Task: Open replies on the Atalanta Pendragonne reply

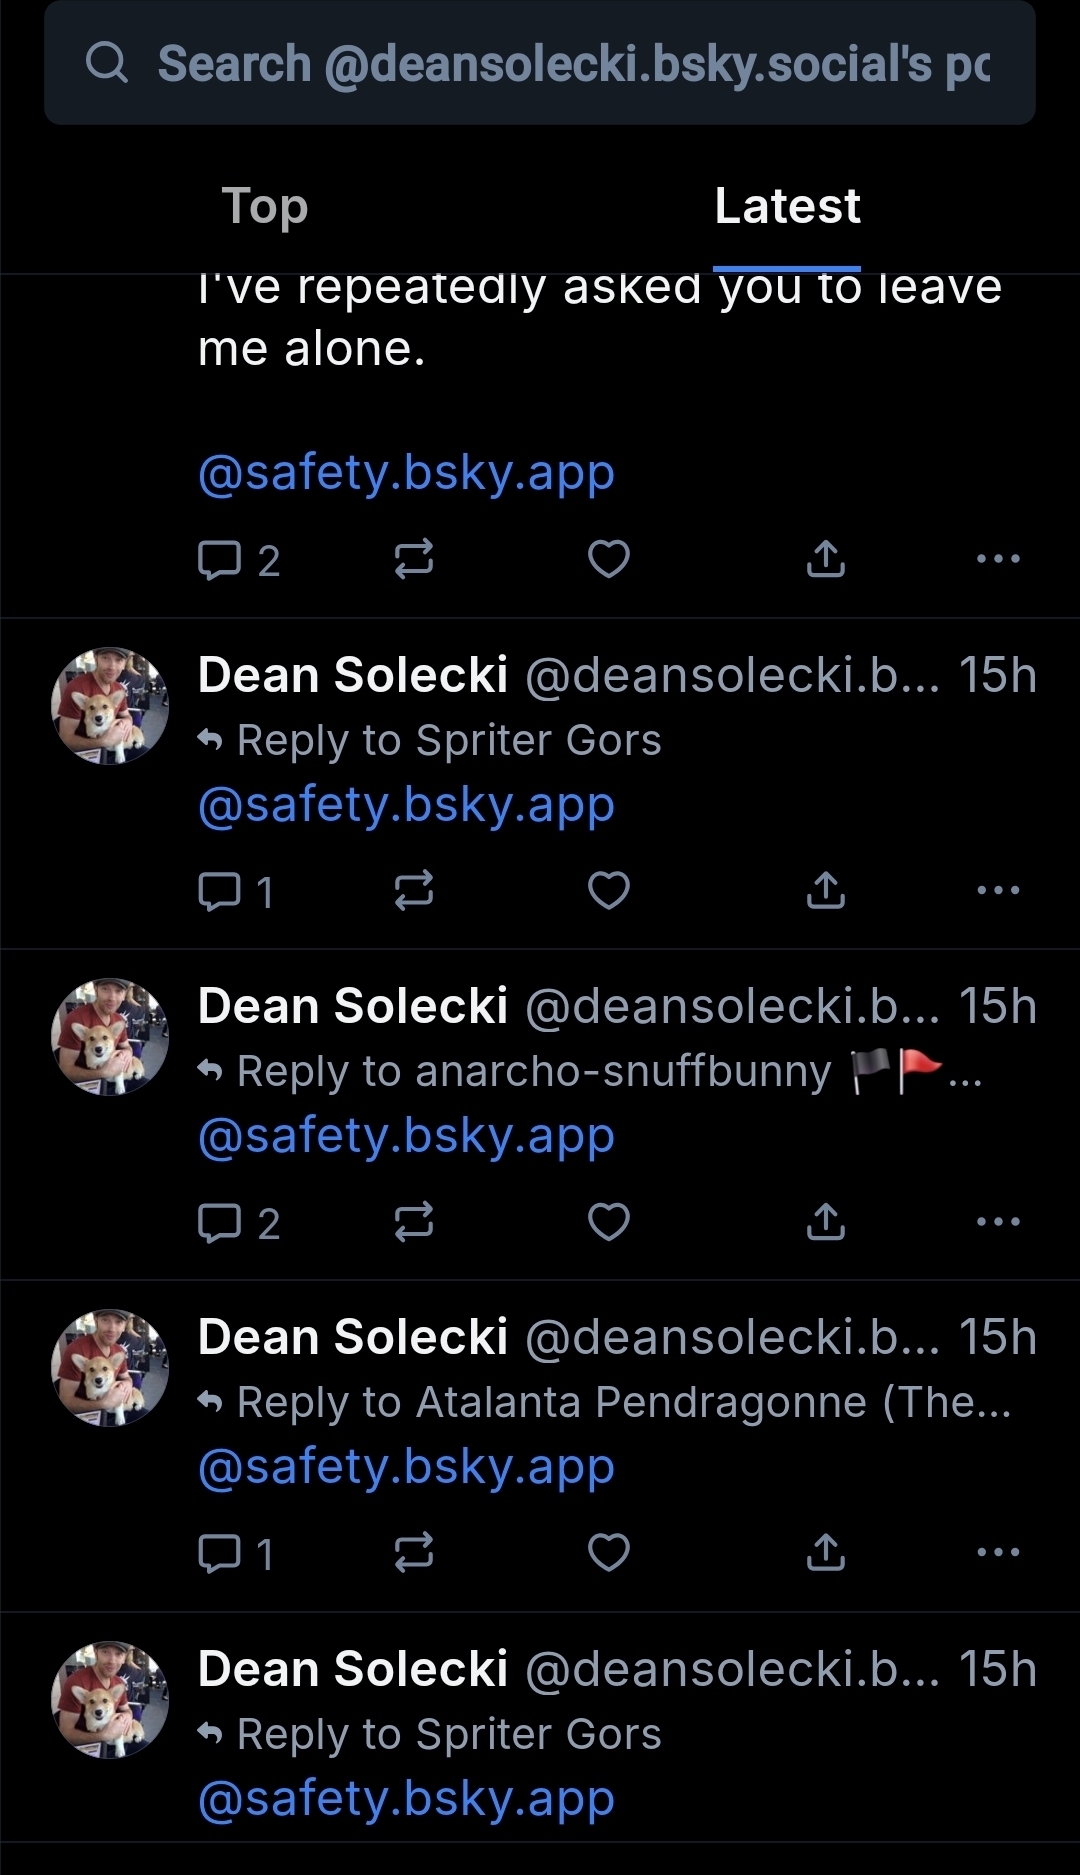Action: pos(236,1553)
